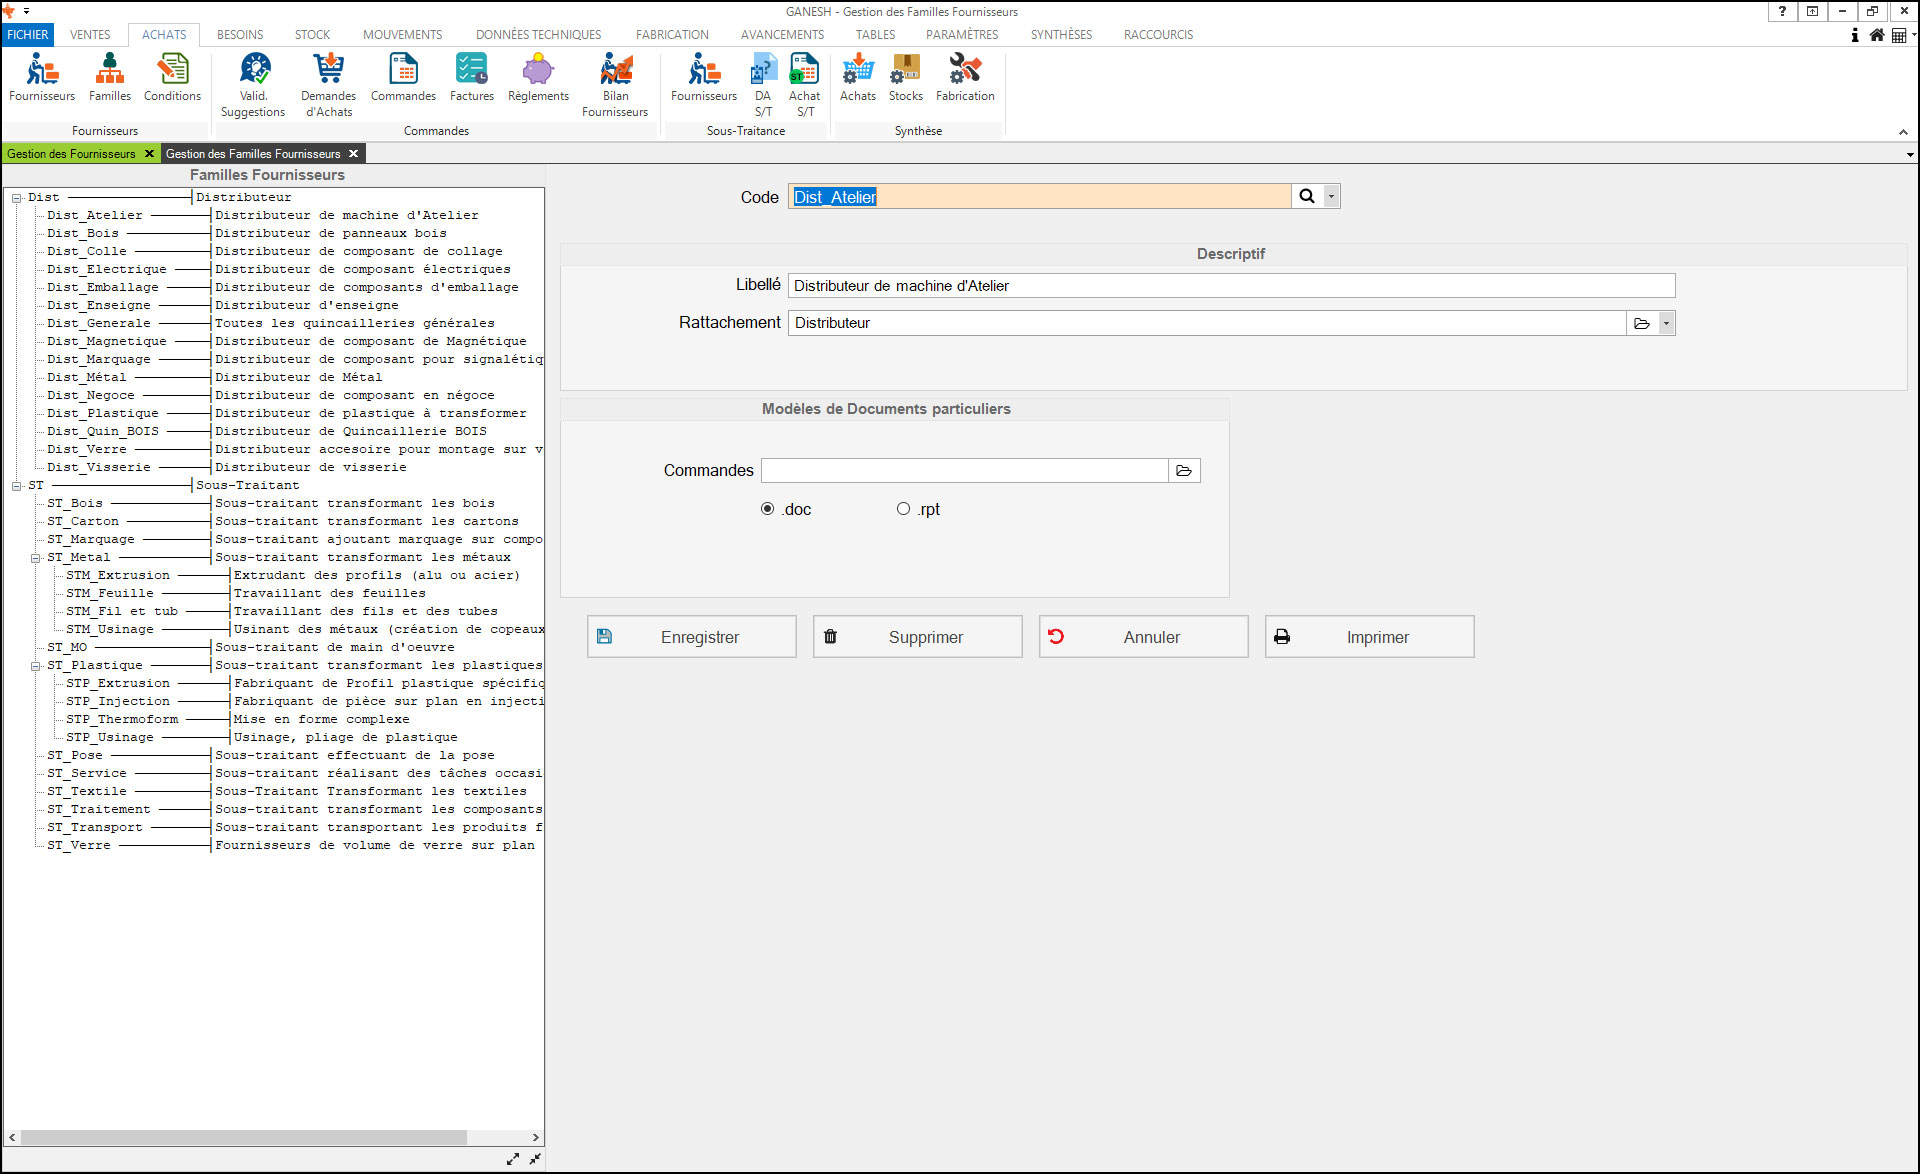This screenshot has height=1174, width=1920.
Task: Open Bilan Fournisseurs in the ribbon
Action: 615,84
